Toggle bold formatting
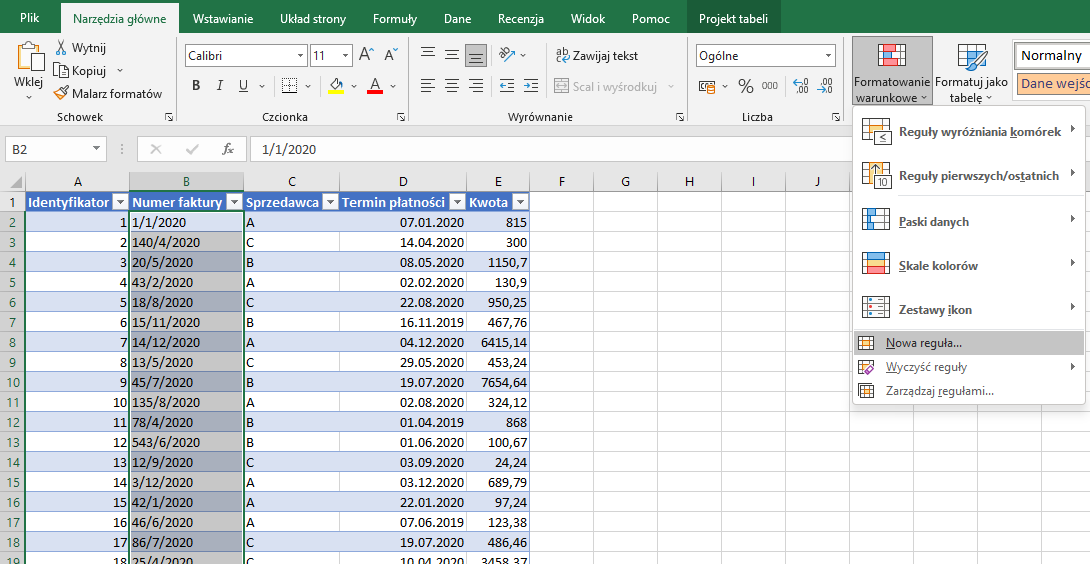The width and height of the screenshot is (1090, 564). (196, 86)
